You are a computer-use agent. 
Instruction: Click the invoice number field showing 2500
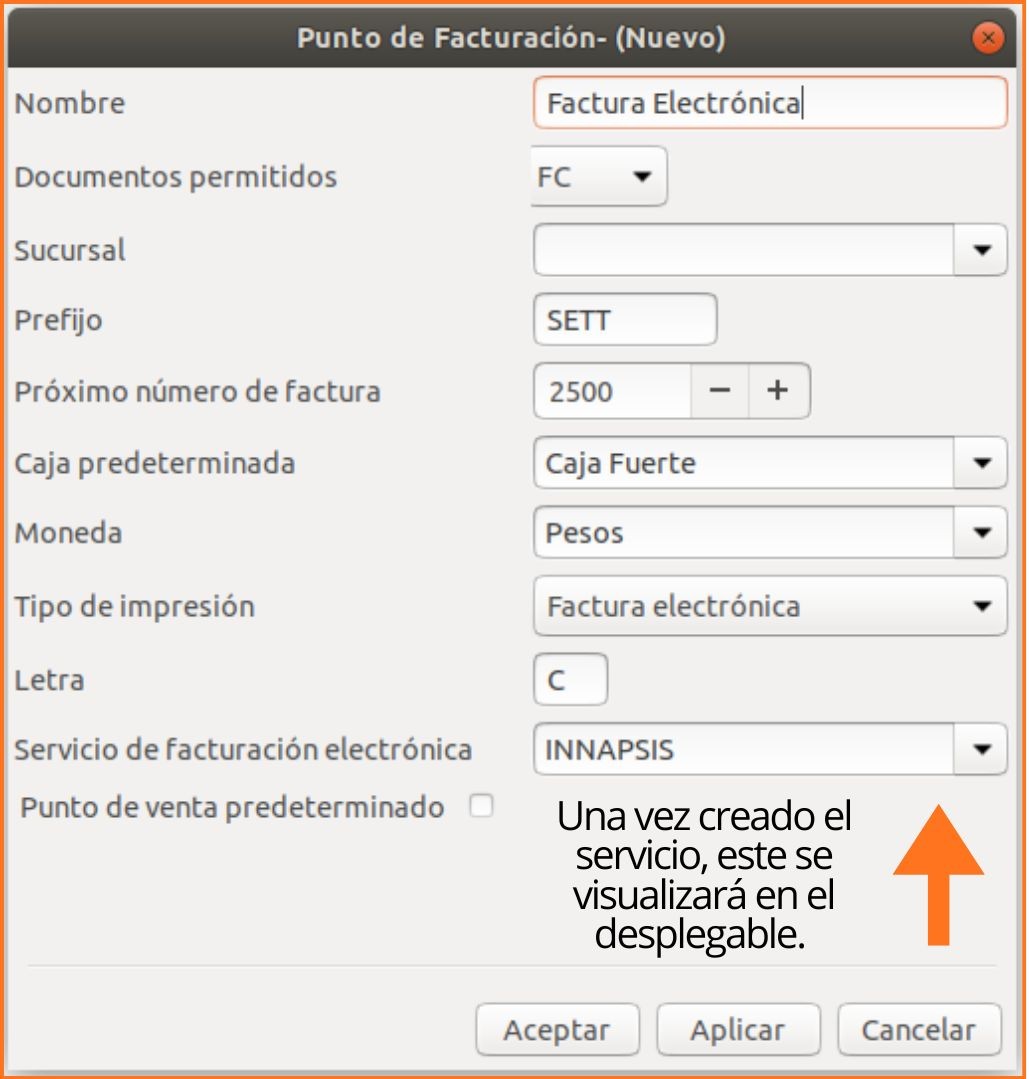pyautogui.click(x=610, y=390)
